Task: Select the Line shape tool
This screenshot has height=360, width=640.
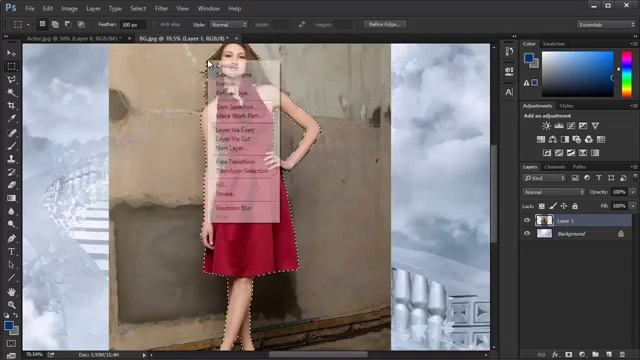Action: pyautogui.click(x=11, y=278)
